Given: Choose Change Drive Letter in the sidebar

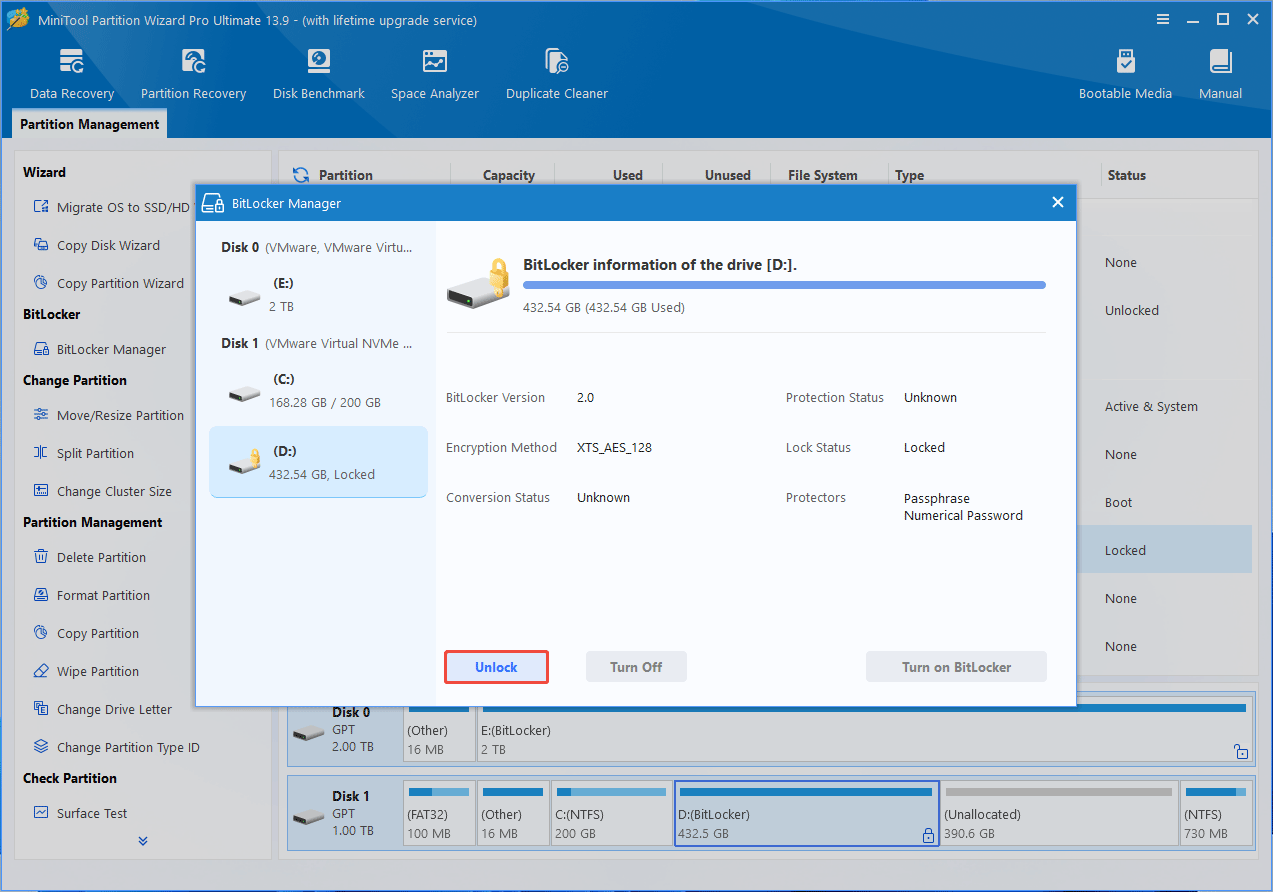Looking at the screenshot, I should [102, 709].
